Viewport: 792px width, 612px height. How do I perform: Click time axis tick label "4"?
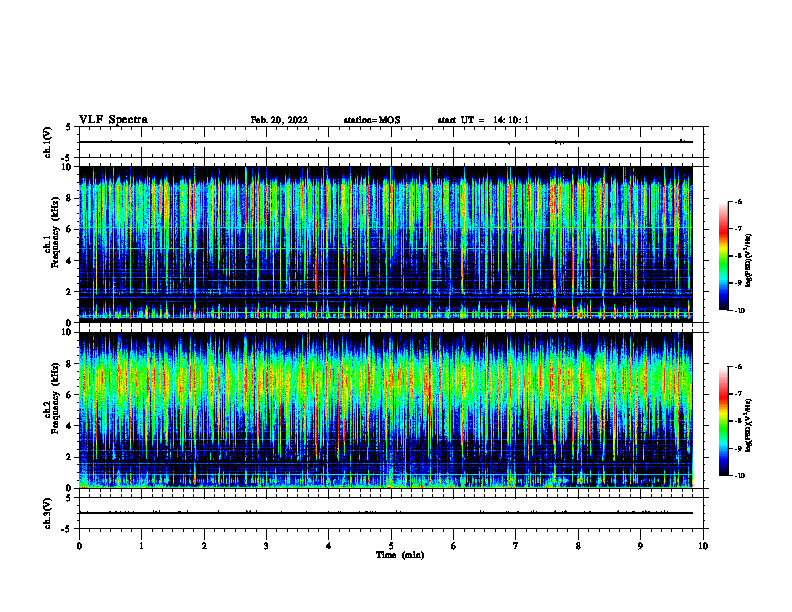pyautogui.click(x=329, y=546)
